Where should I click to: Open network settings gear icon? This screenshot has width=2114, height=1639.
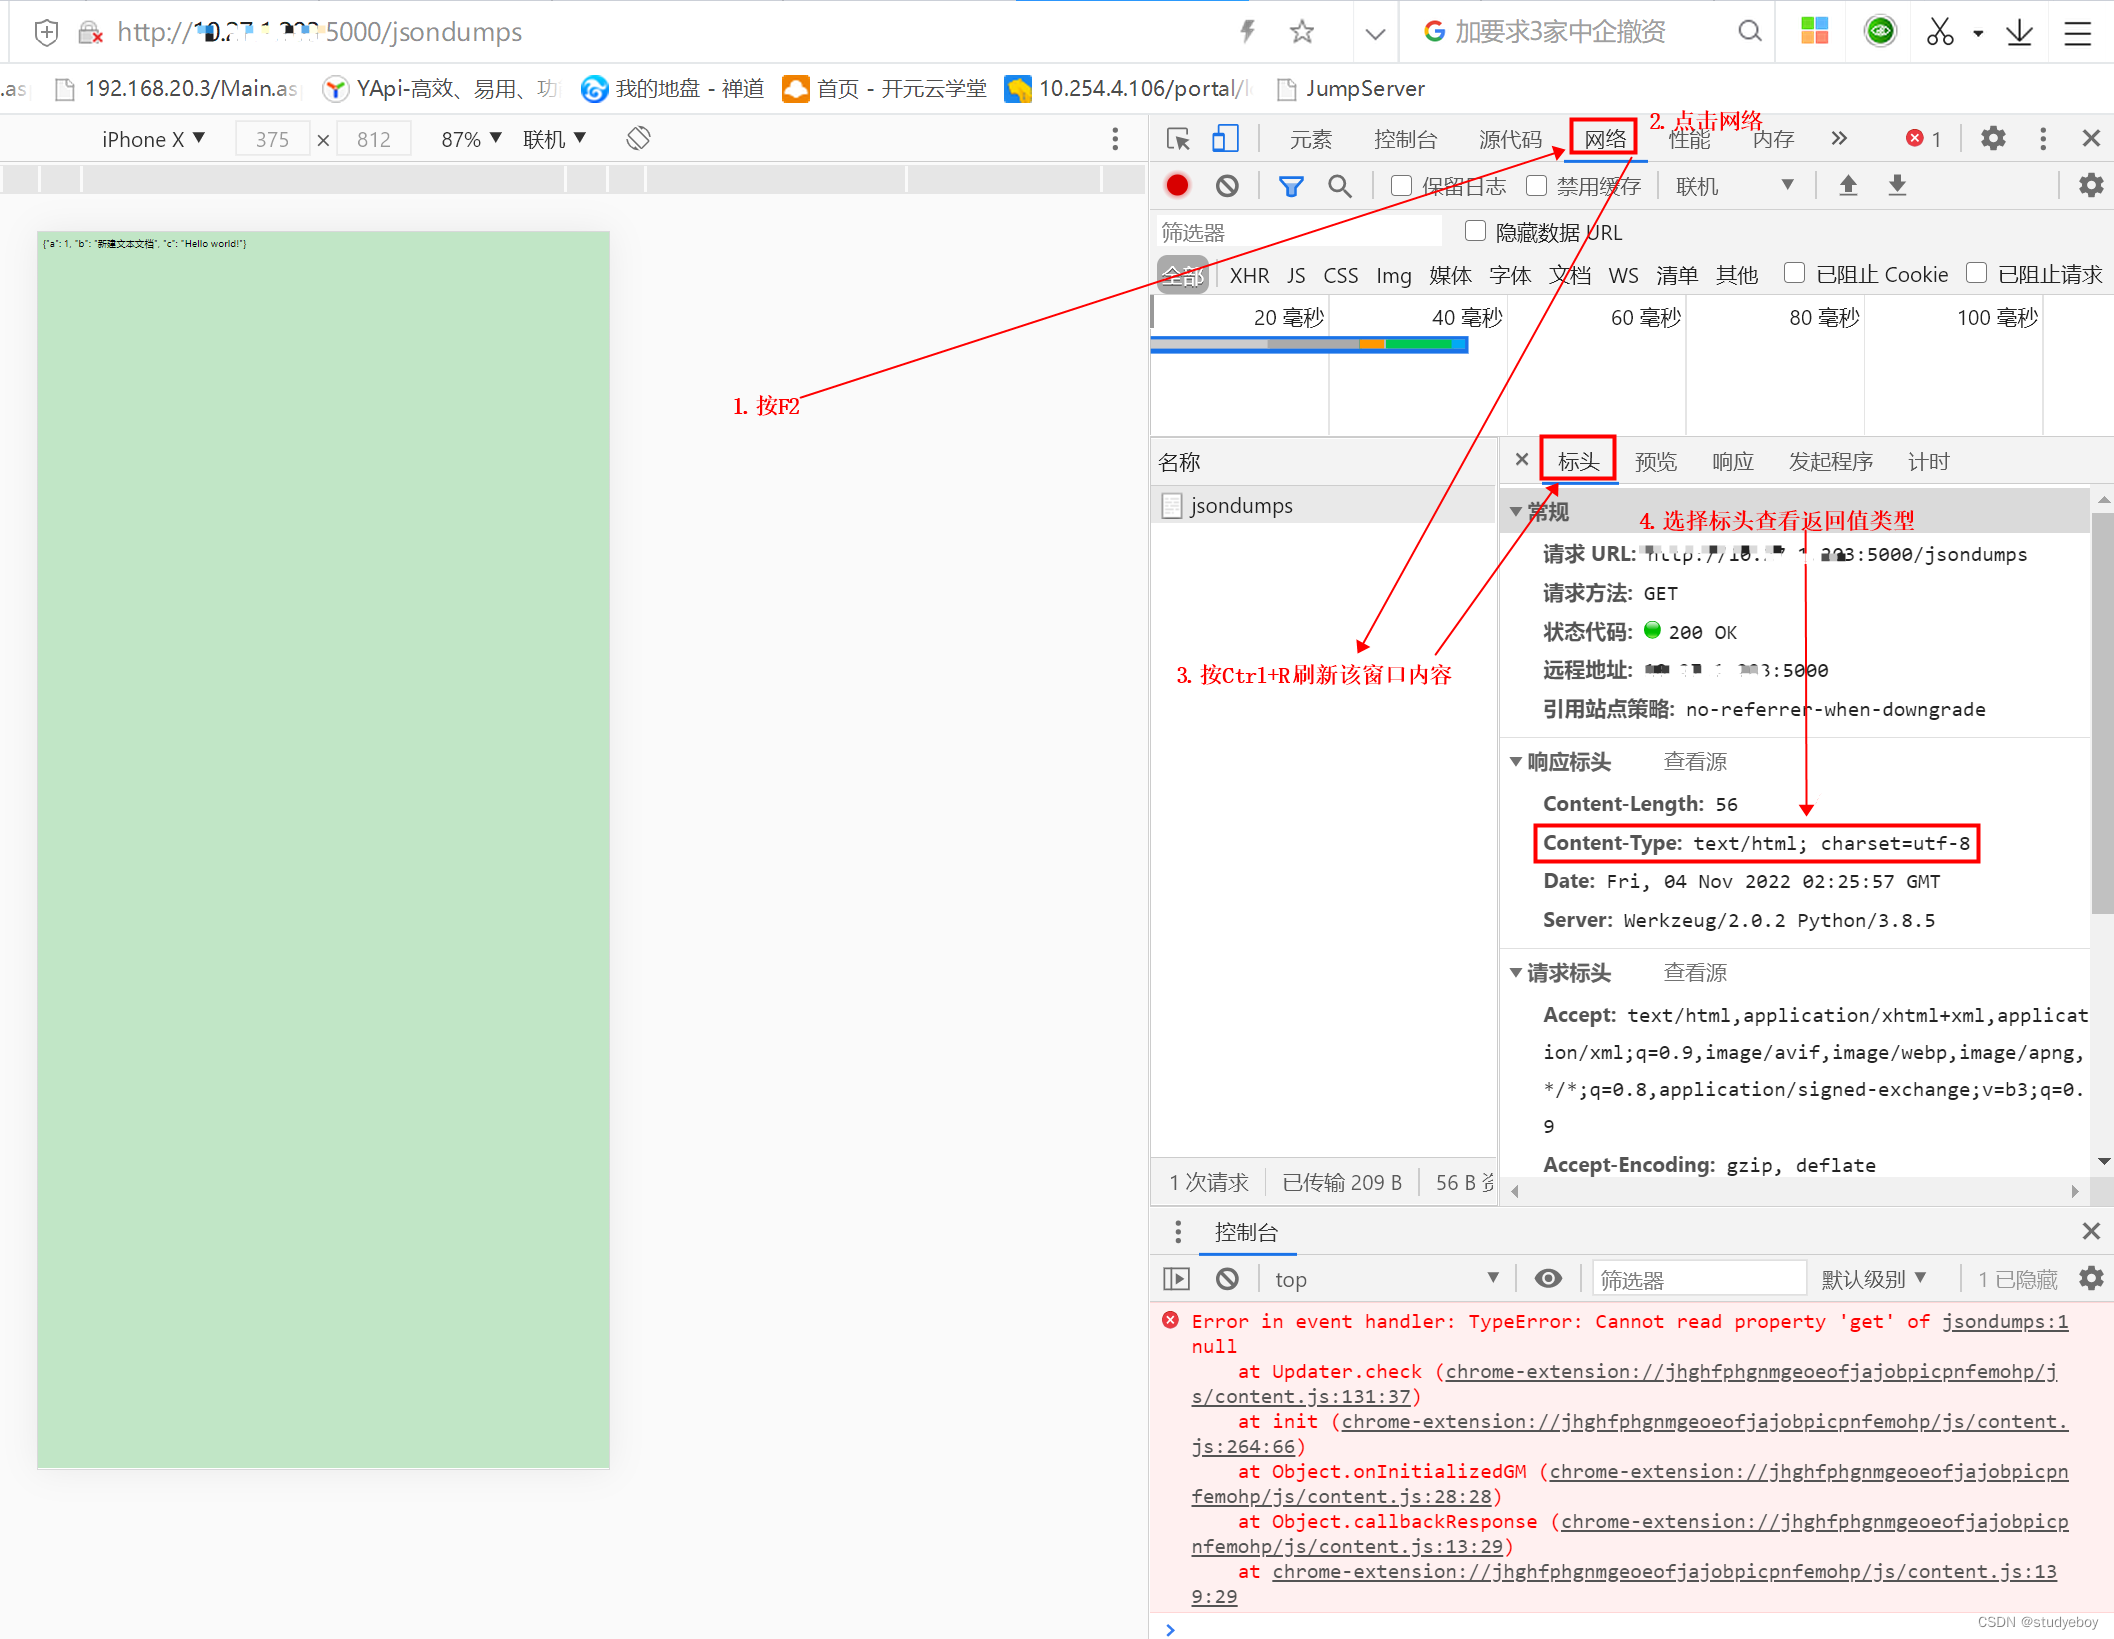coord(2091,186)
